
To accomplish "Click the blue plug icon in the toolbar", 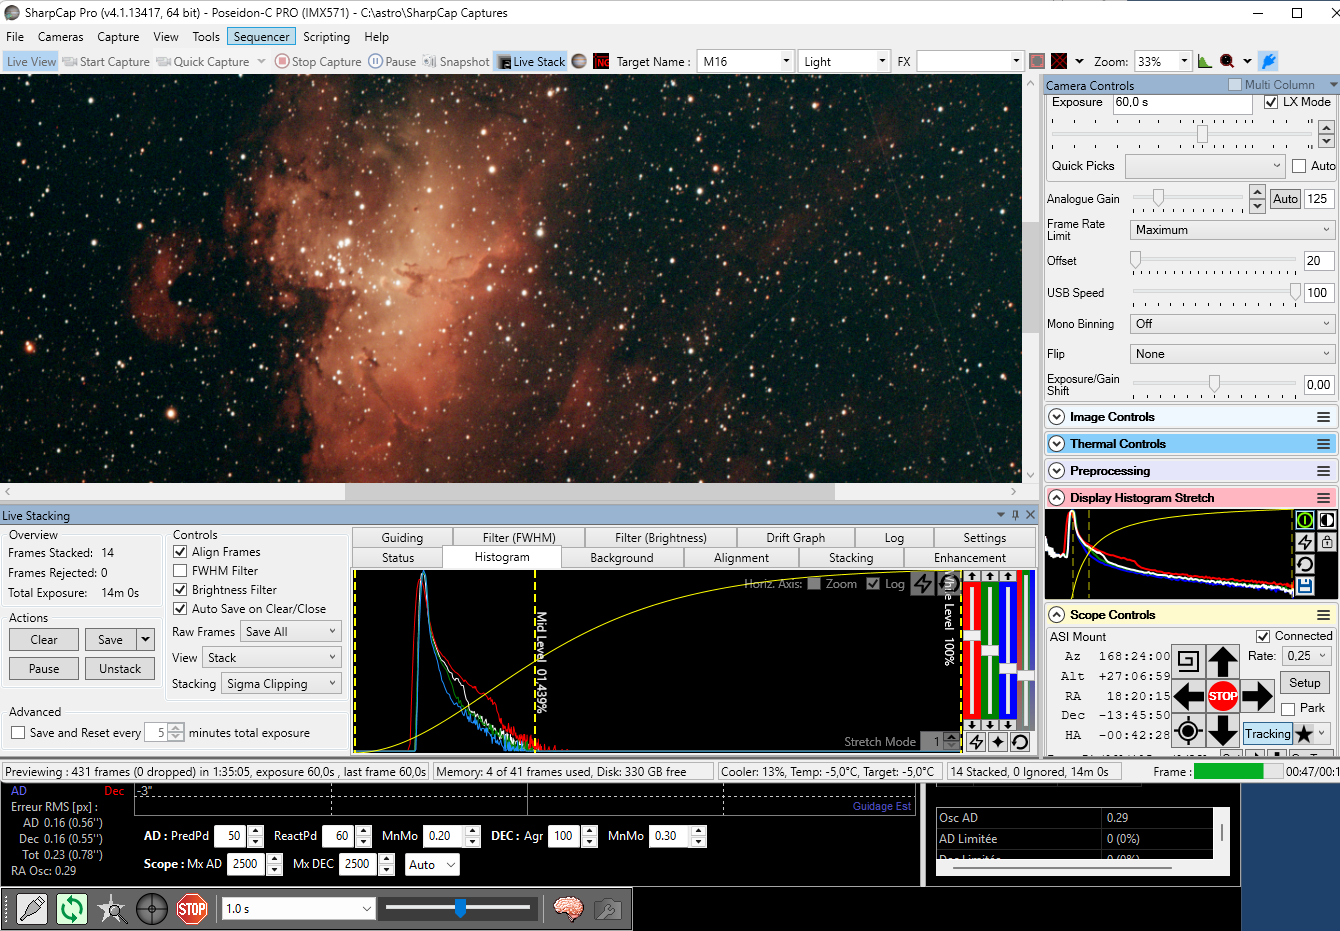I will (x=1268, y=61).
